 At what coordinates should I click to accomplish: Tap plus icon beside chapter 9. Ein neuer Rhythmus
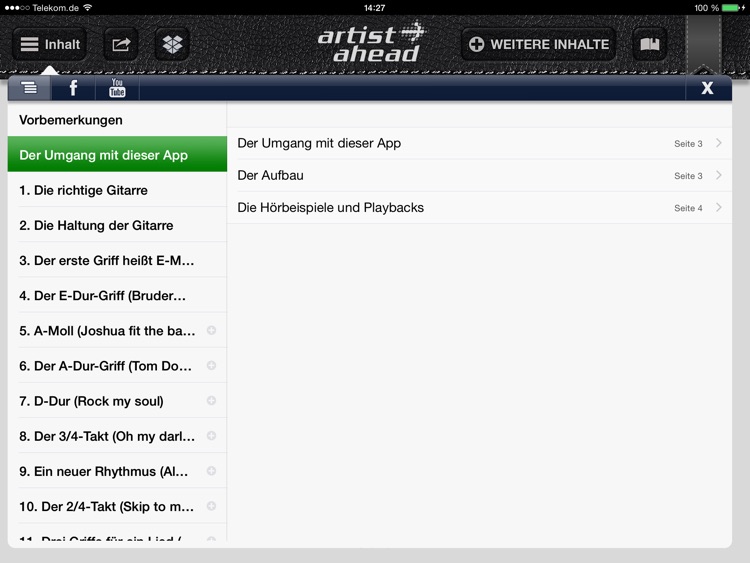211,471
